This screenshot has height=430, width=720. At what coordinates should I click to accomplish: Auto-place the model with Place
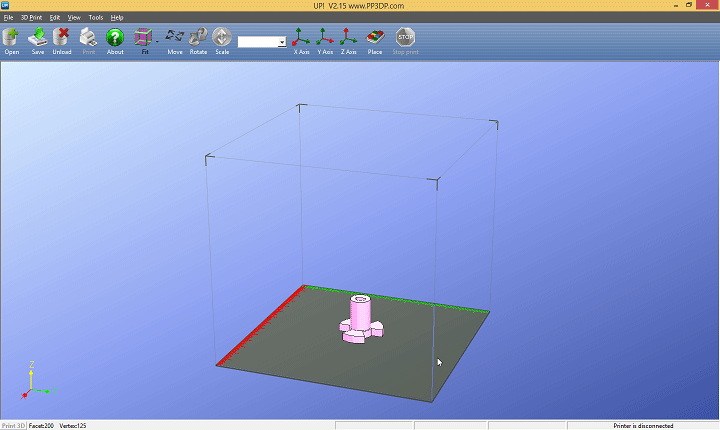tap(375, 39)
